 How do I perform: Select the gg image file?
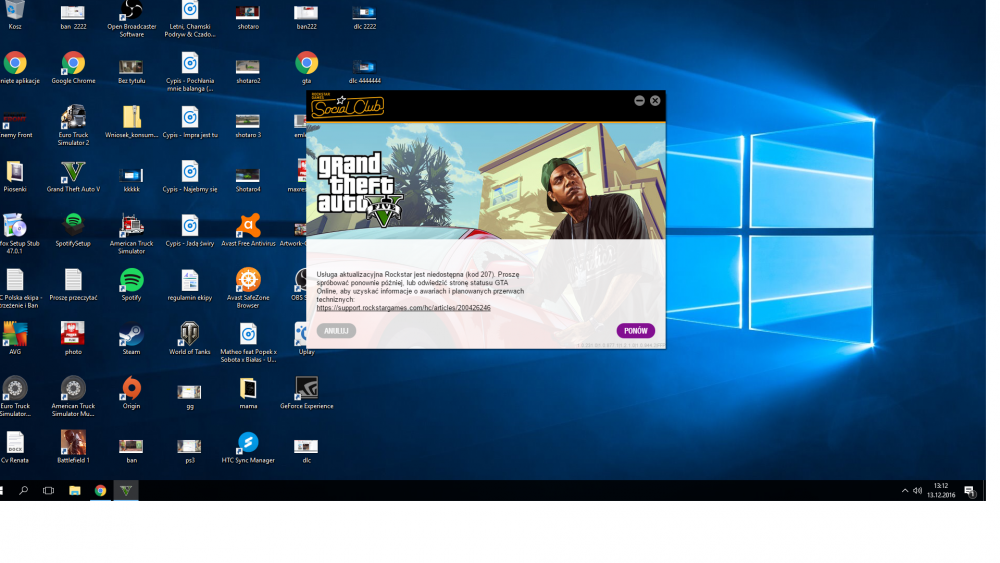point(189,395)
